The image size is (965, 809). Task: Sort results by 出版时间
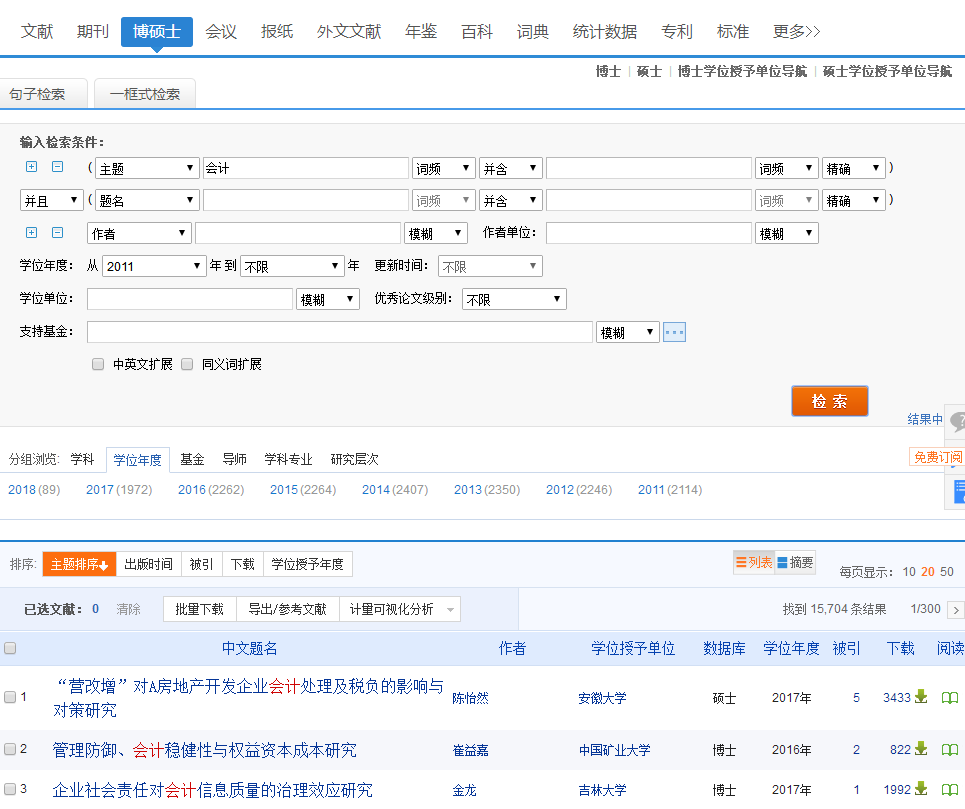click(148, 564)
